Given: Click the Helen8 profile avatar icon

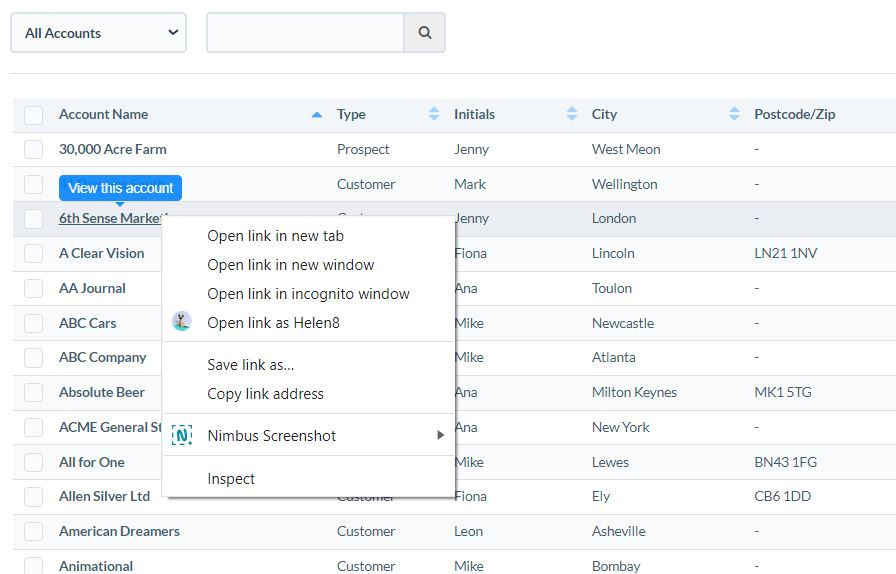Looking at the screenshot, I should pyautogui.click(x=182, y=322).
